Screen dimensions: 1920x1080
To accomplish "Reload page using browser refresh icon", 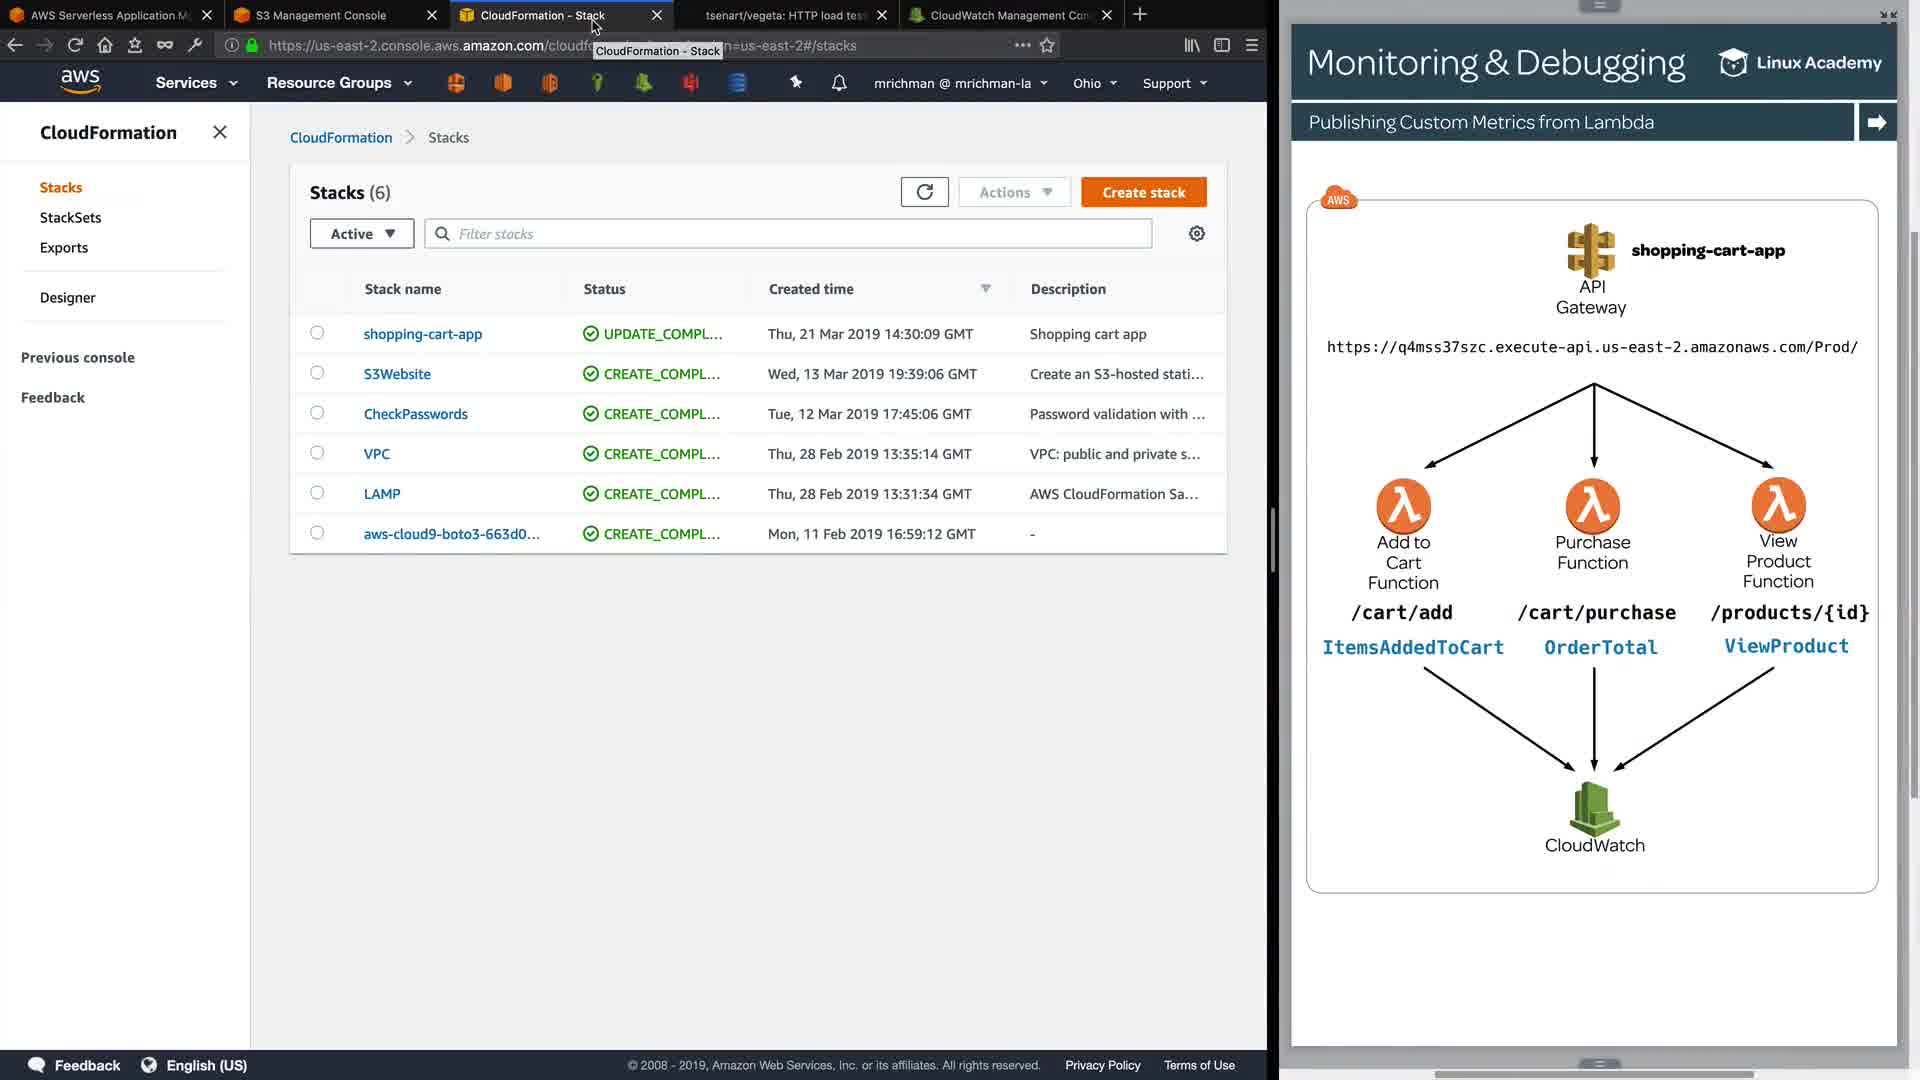I will (x=75, y=45).
